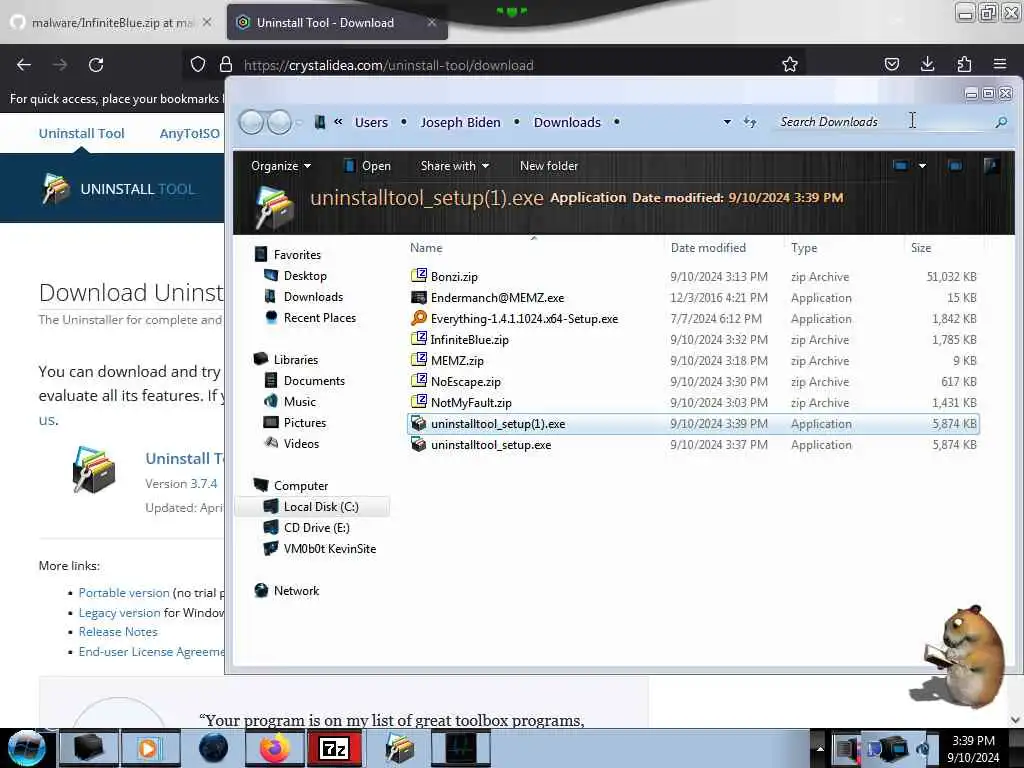1024x768 pixels.
Task: Click the shield tracking protection icon
Action: [x=198, y=64]
